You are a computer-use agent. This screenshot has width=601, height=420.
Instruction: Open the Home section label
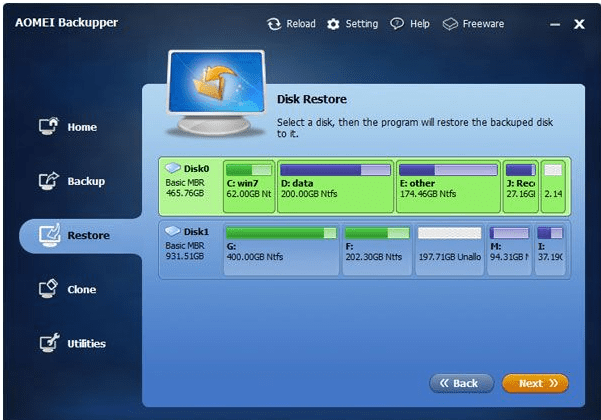82,127
